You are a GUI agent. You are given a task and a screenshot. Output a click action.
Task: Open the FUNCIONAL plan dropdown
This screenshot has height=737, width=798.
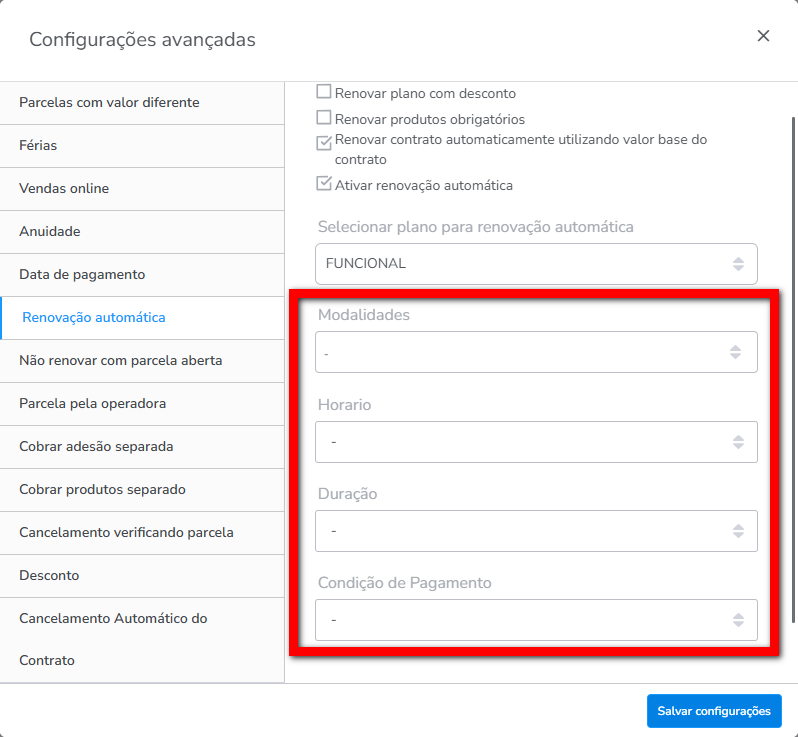coord(535,264)
